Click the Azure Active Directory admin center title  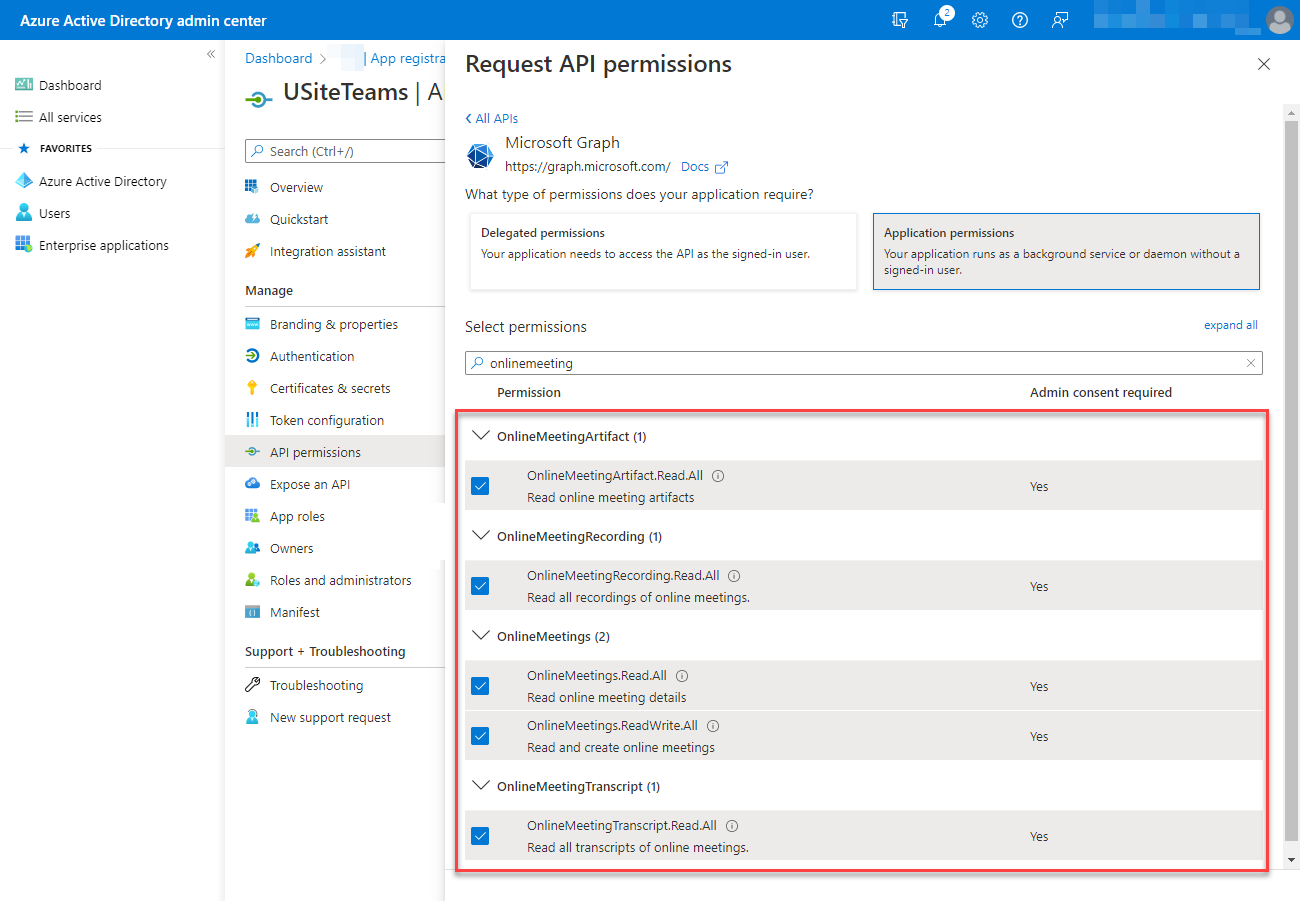tap(143, 20)
